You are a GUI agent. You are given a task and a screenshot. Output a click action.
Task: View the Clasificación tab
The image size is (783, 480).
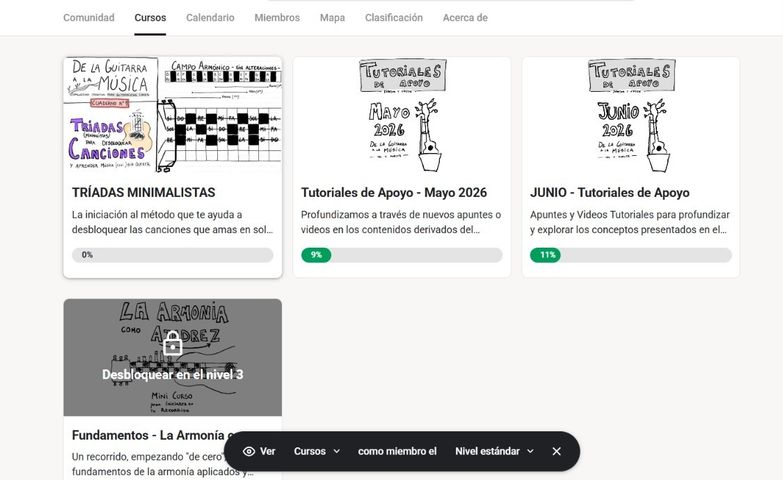(393, 17)
